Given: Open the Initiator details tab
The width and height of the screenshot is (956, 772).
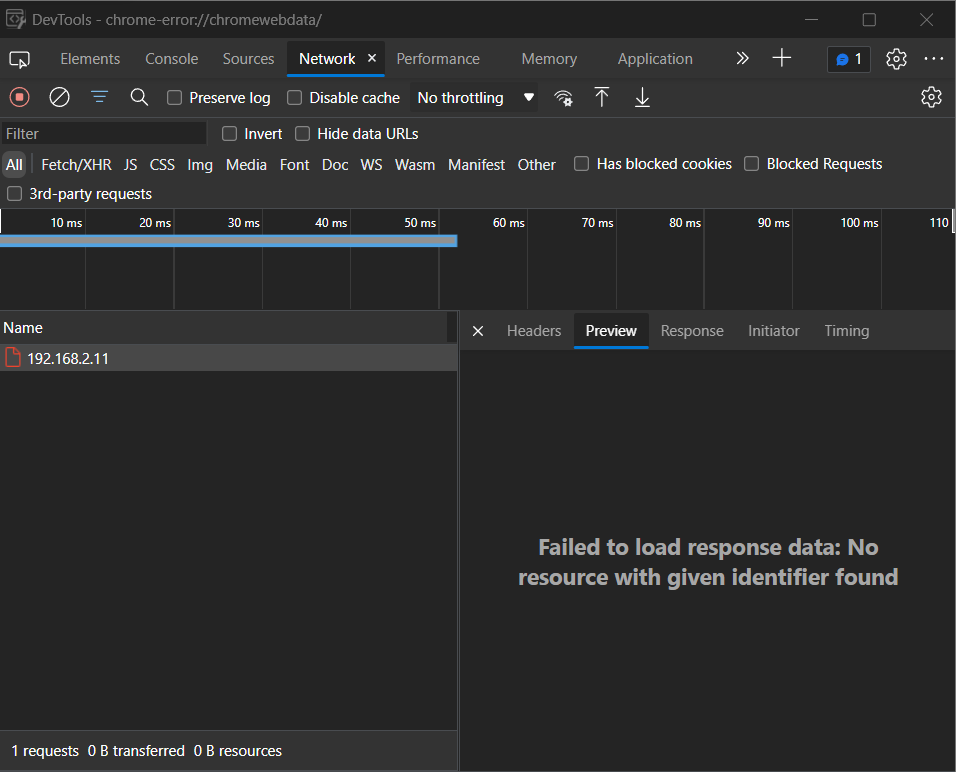Looking at the screenshot, I should 773,331.
